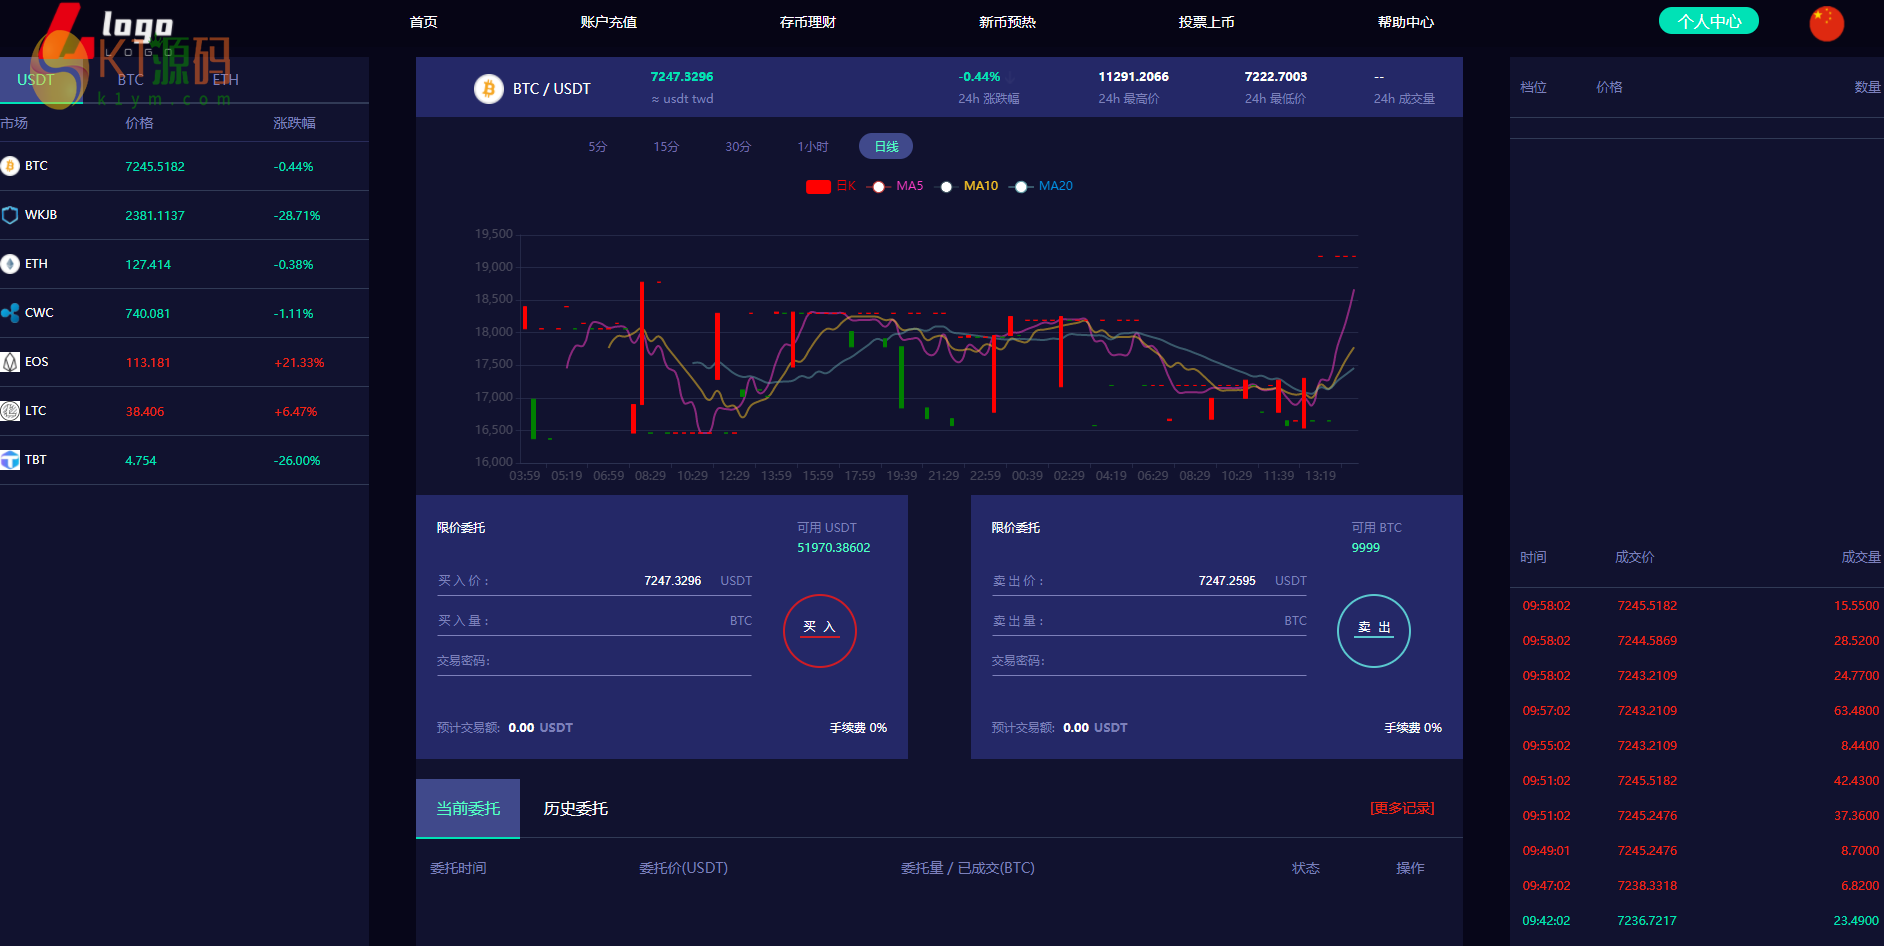Click the WKJB coin icon
This screenshot has width=1884, height=946.
[10, 215]
